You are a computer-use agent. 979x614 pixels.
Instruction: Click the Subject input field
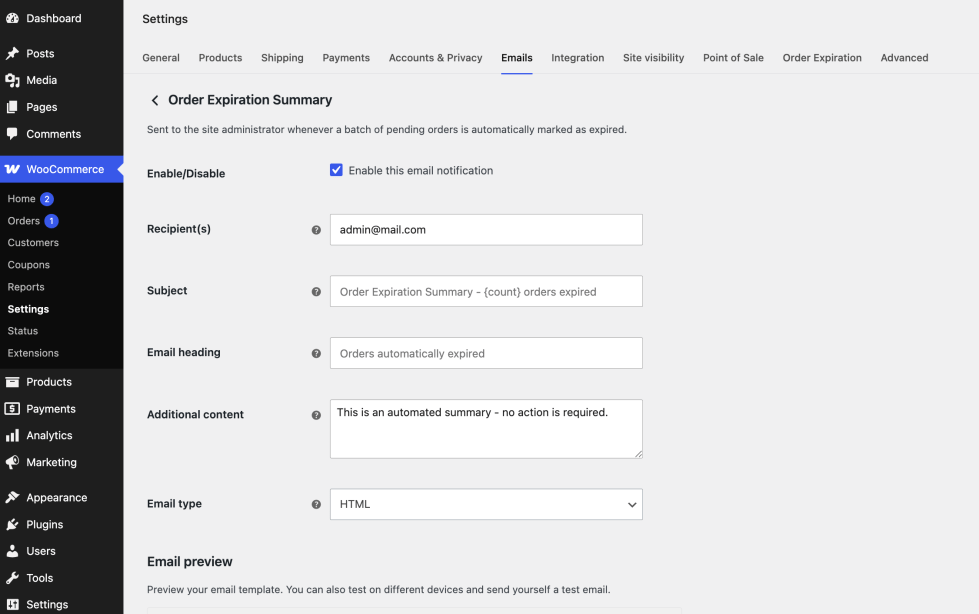tap(486, 291)
